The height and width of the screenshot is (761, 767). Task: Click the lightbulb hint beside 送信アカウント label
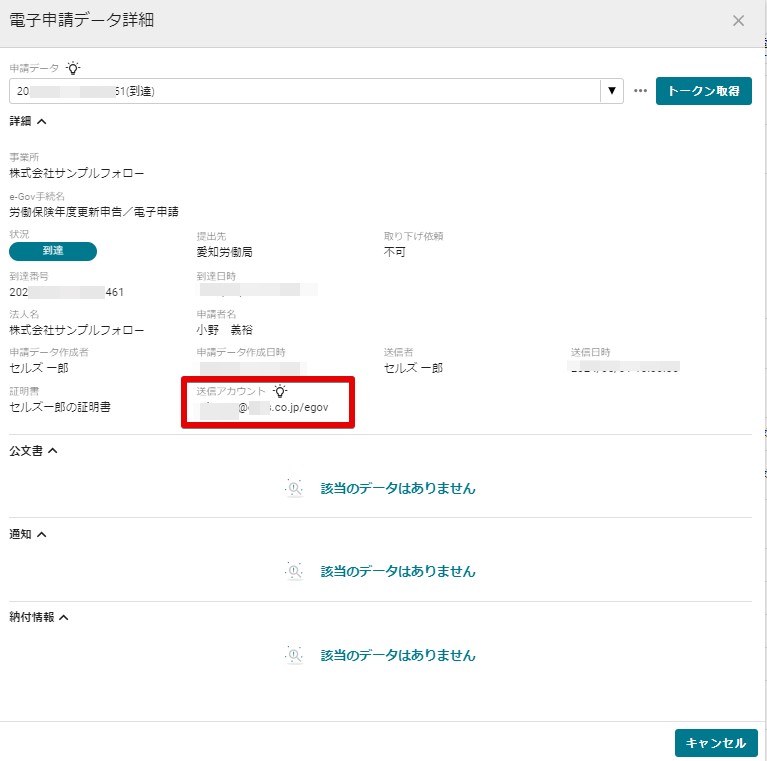point(280,392)
